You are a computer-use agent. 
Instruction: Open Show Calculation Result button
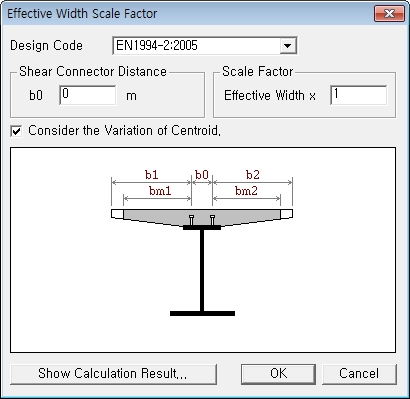point(113,374)
